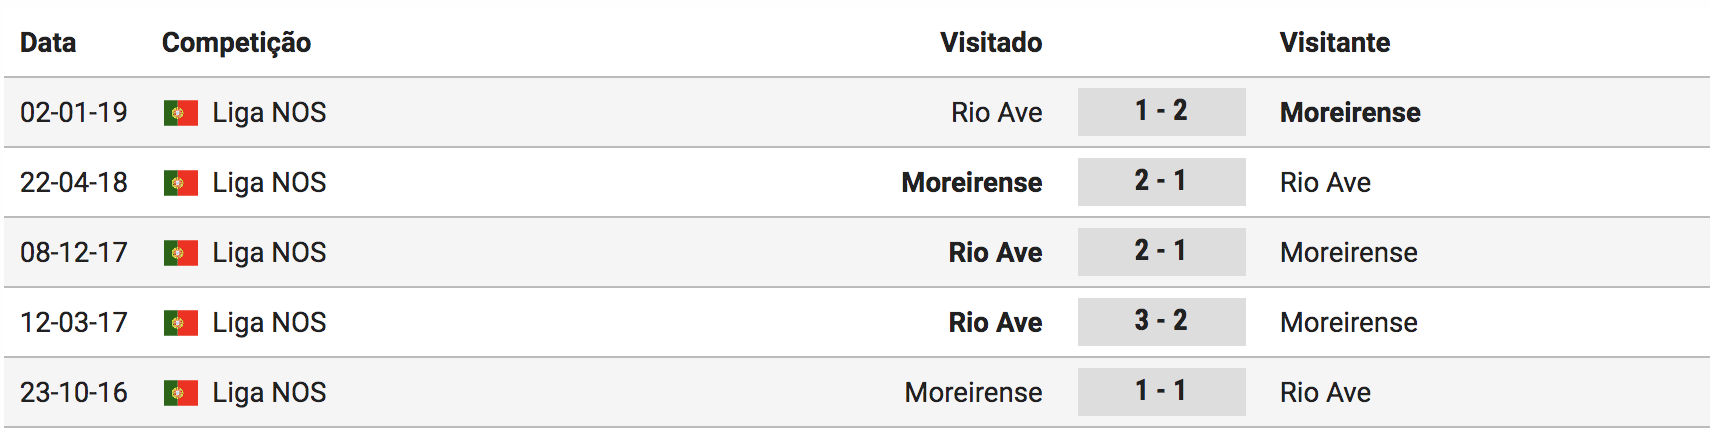The height and width of the screenshot is (436, 1710).
Task: Open bold Moreirense visitor on 02-01-19
Action: pos(1350,113)
